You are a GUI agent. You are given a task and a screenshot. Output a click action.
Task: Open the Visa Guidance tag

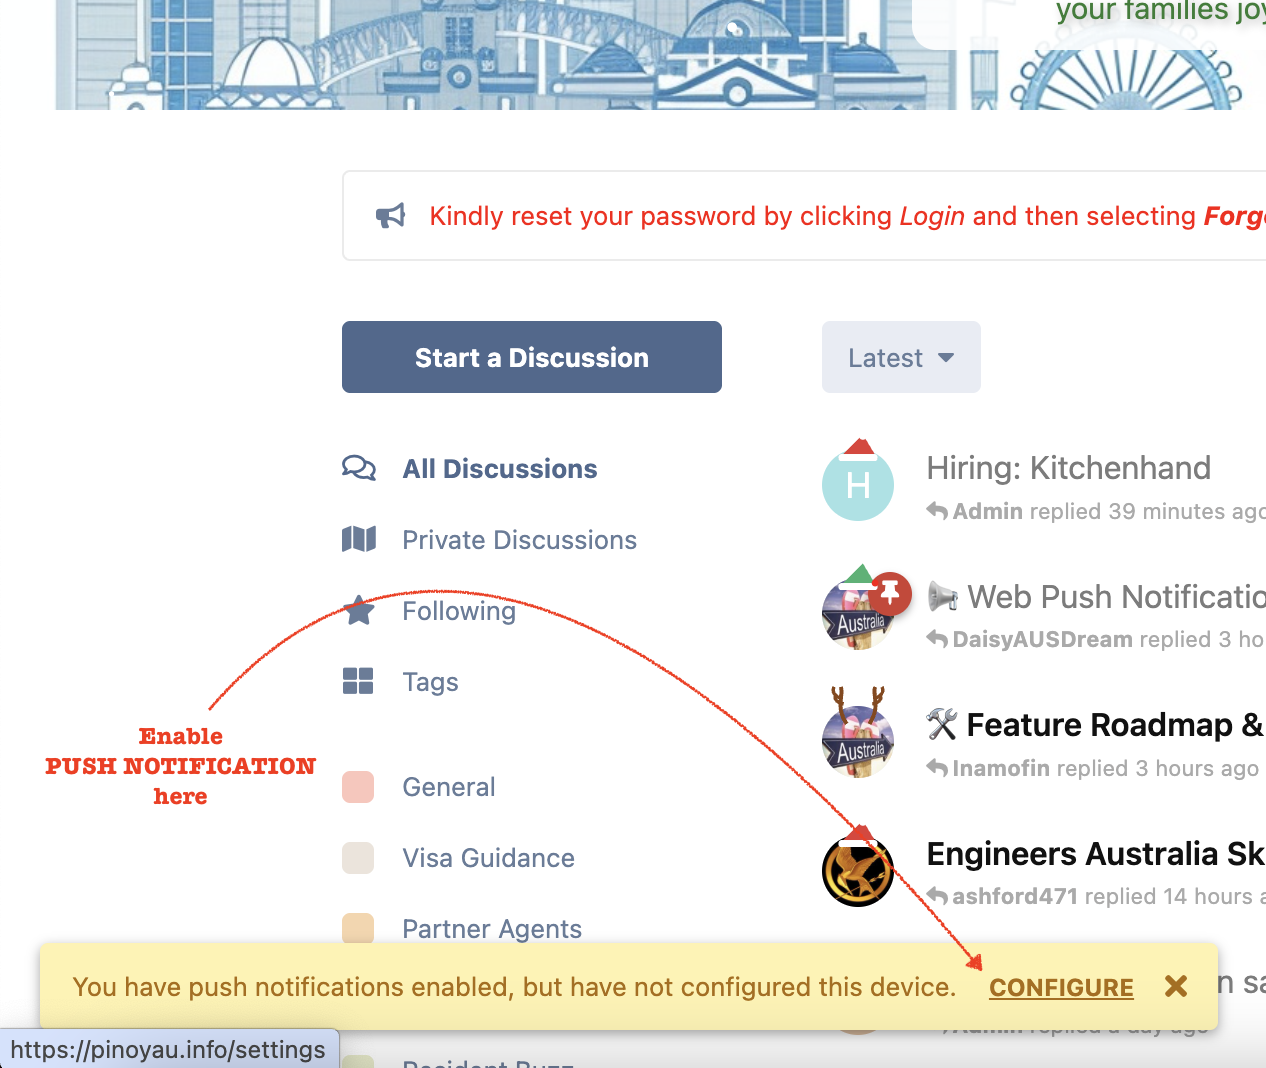[488, 858]
